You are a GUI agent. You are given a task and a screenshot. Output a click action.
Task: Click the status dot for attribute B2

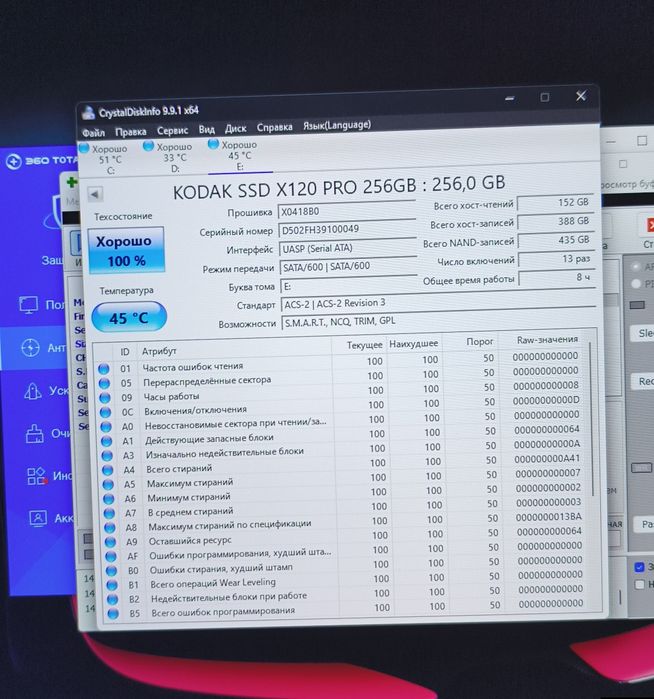coord(112,600)
